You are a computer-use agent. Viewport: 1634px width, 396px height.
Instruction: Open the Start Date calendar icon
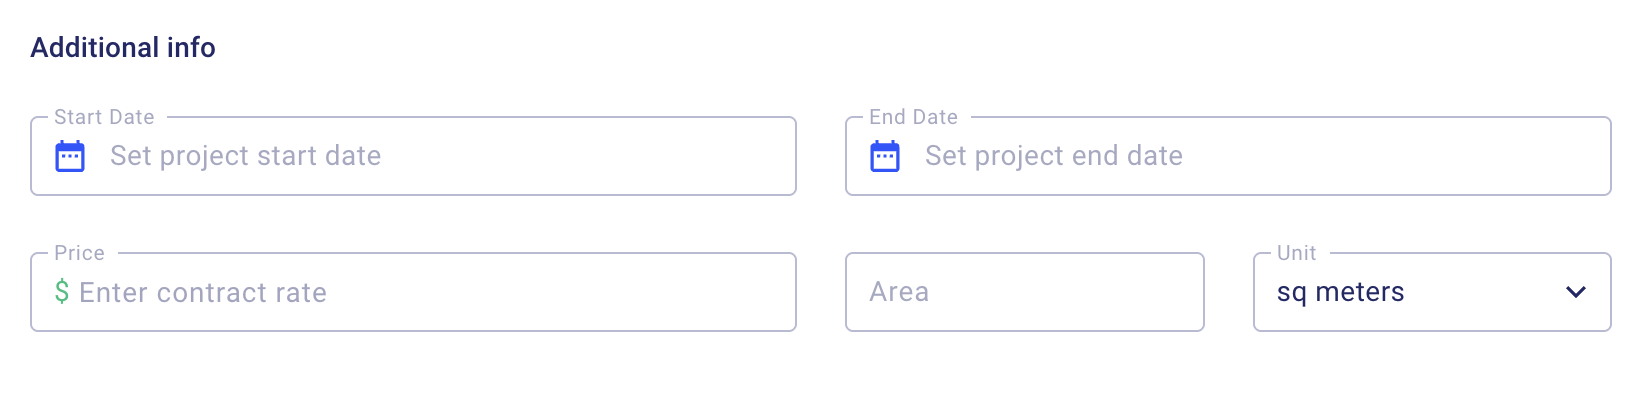(x=70, y=157)
